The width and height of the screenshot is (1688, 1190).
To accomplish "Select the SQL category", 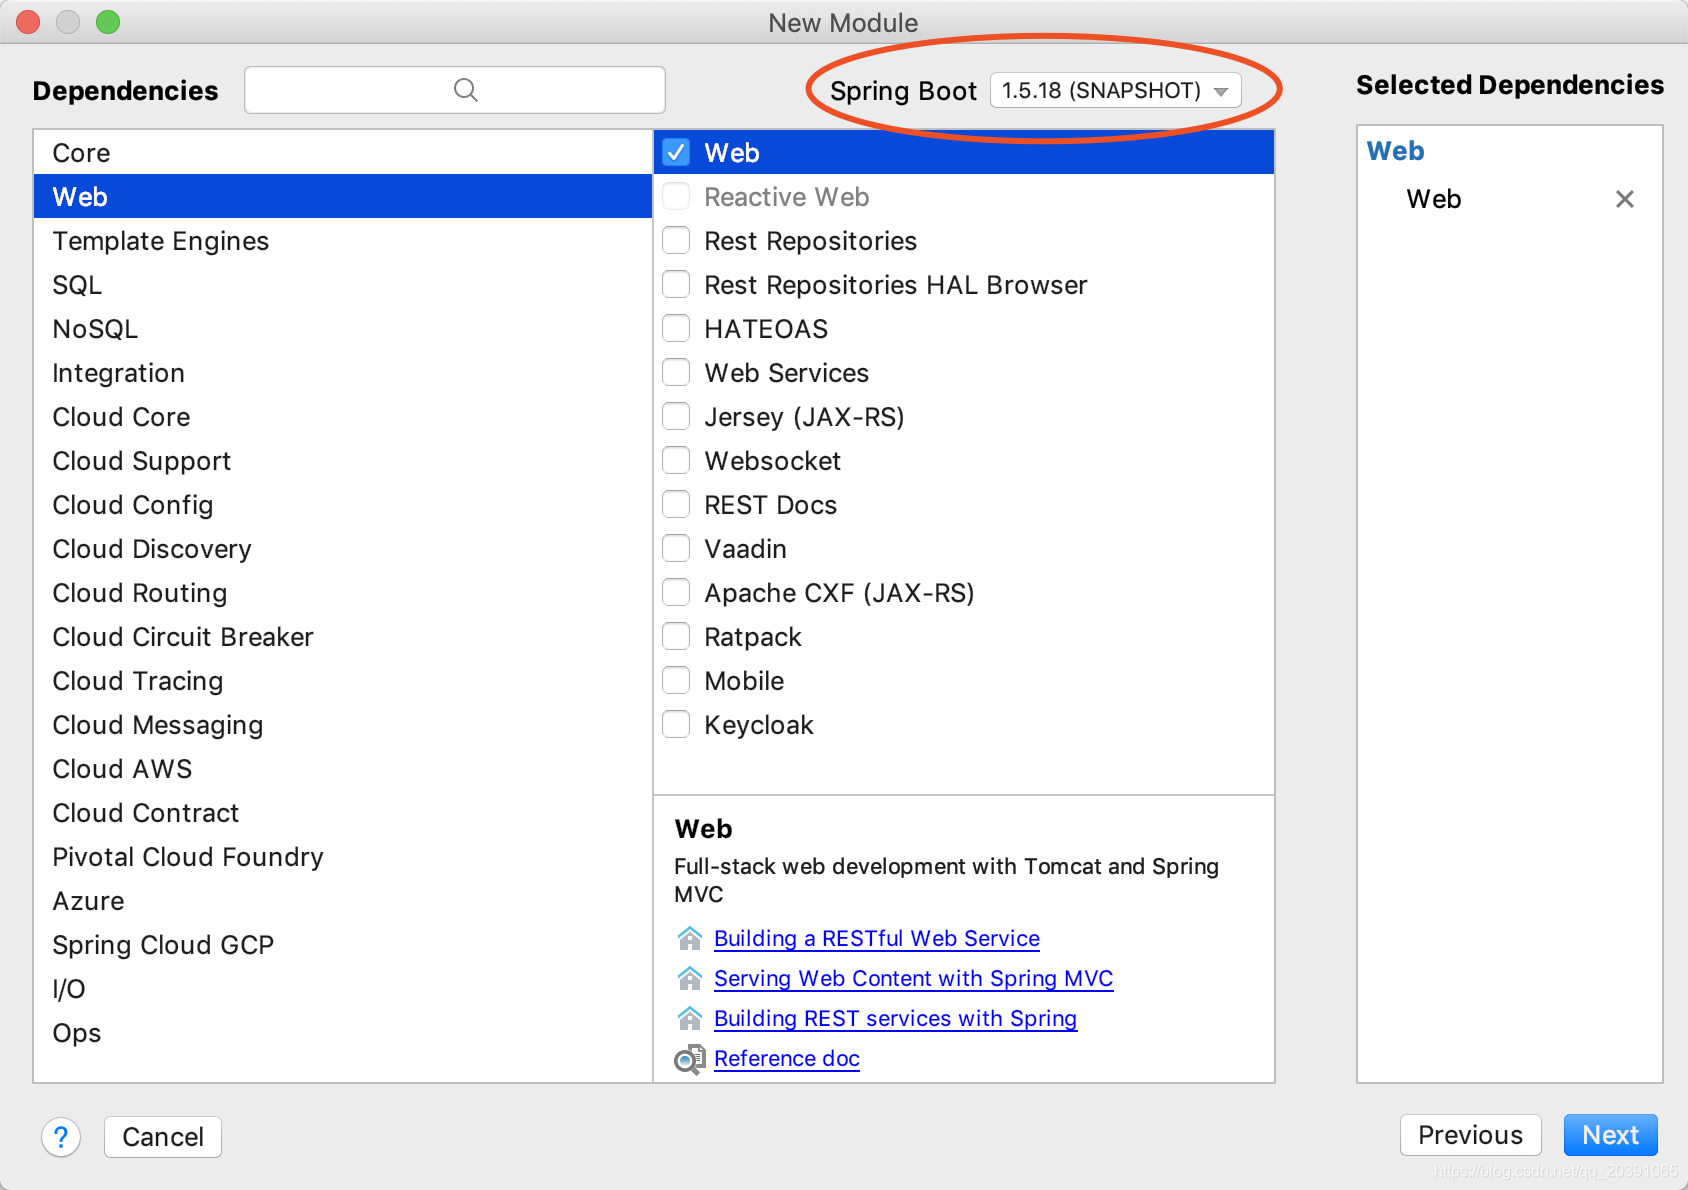I will [x=343, y=285].
